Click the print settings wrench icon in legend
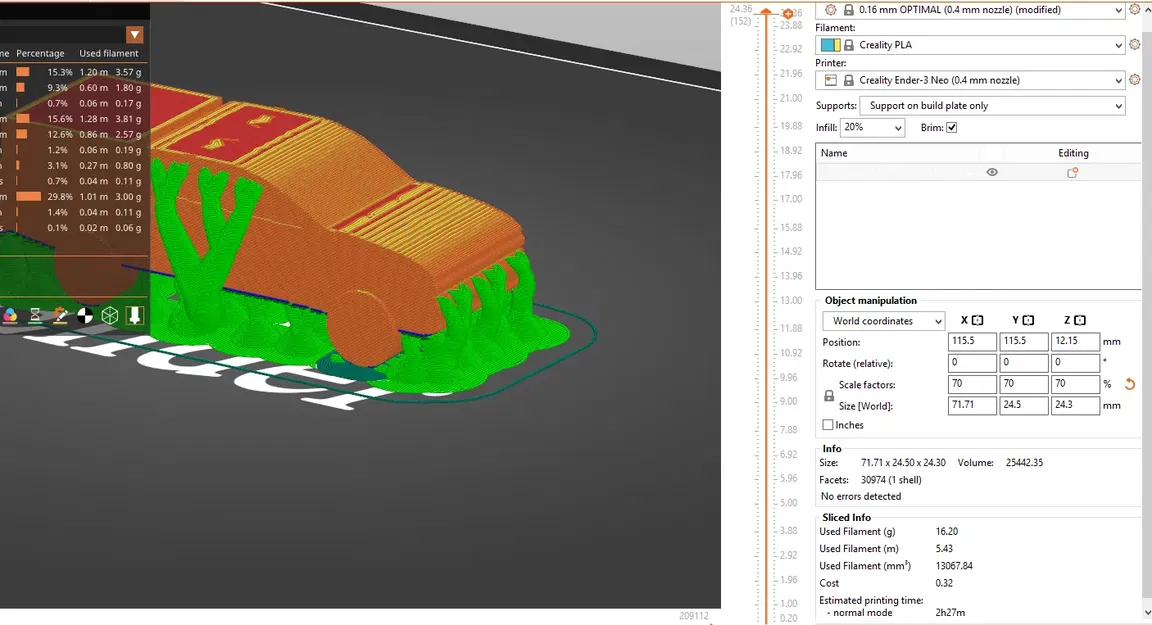1152x625 pixels. click(x=60, y=316)
